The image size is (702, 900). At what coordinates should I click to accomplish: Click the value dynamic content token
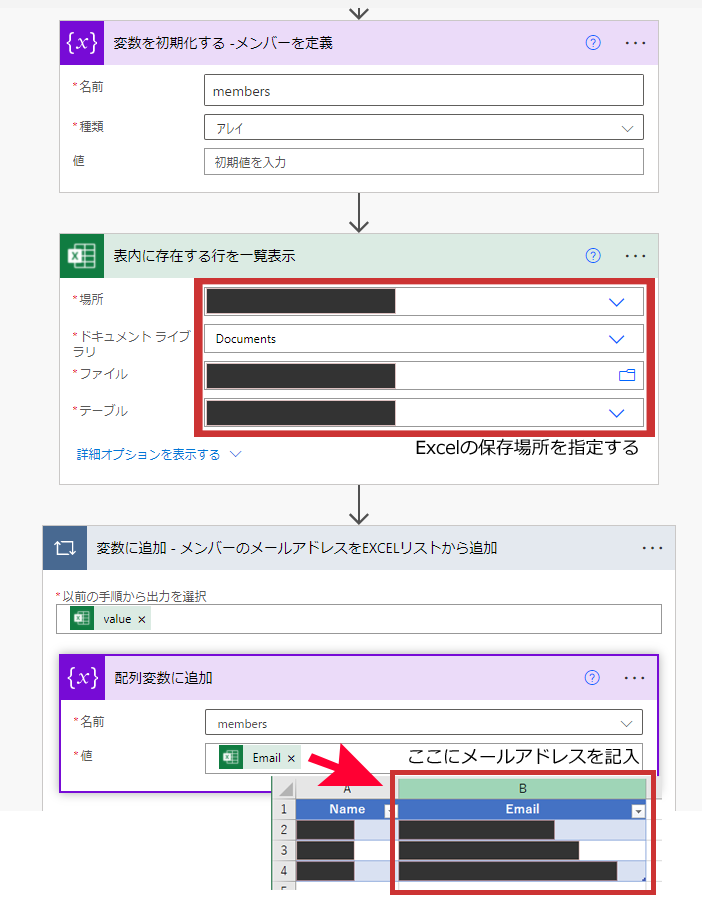click(x=110, y=619)
